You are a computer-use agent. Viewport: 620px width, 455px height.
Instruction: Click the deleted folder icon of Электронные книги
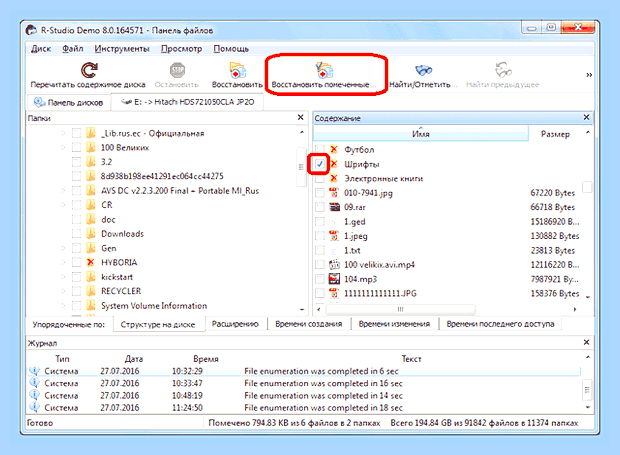(334, 178)
